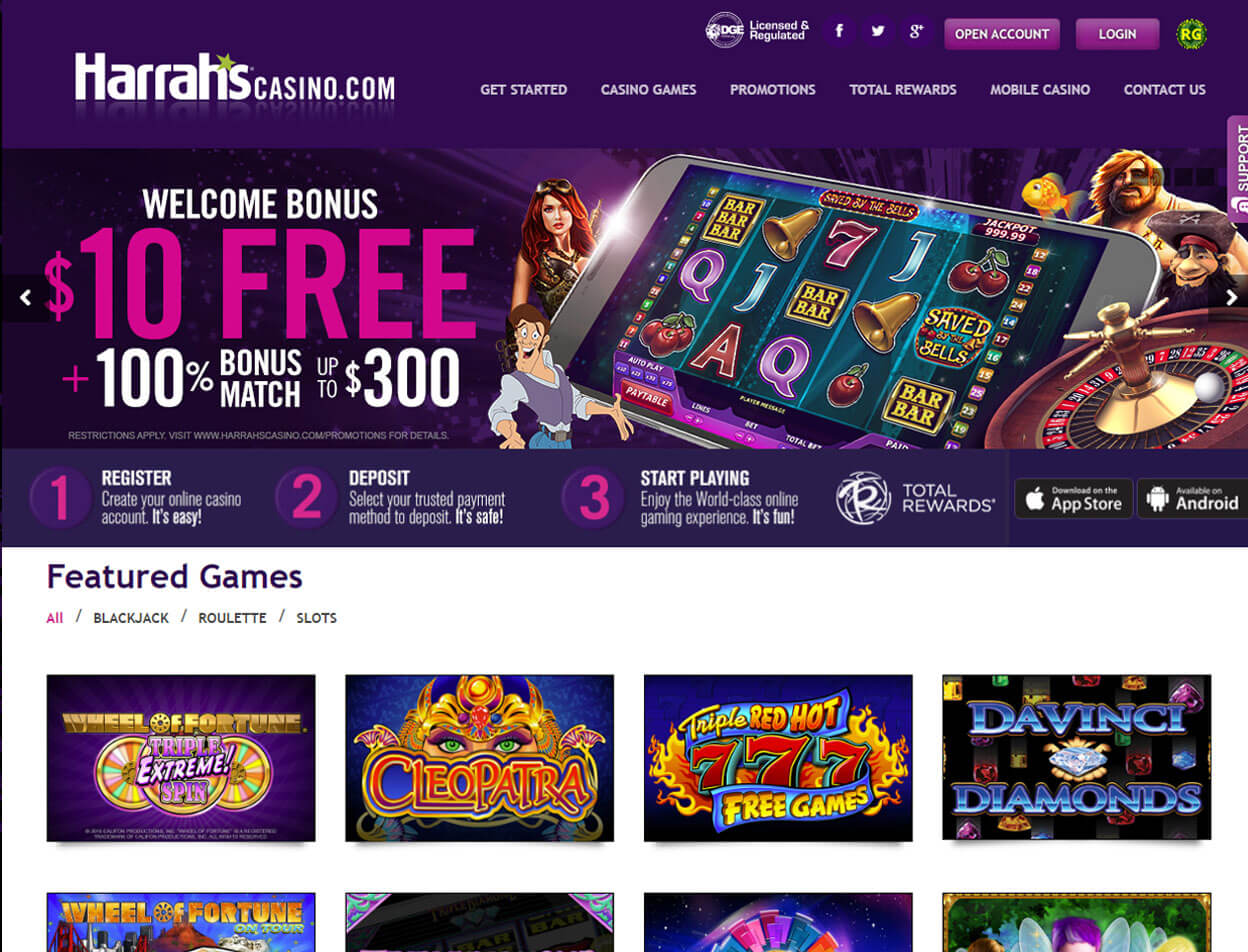Click the DGE Licensed & Regulated badge
Screen dimensions: 1248x952
tap(757, 31)
